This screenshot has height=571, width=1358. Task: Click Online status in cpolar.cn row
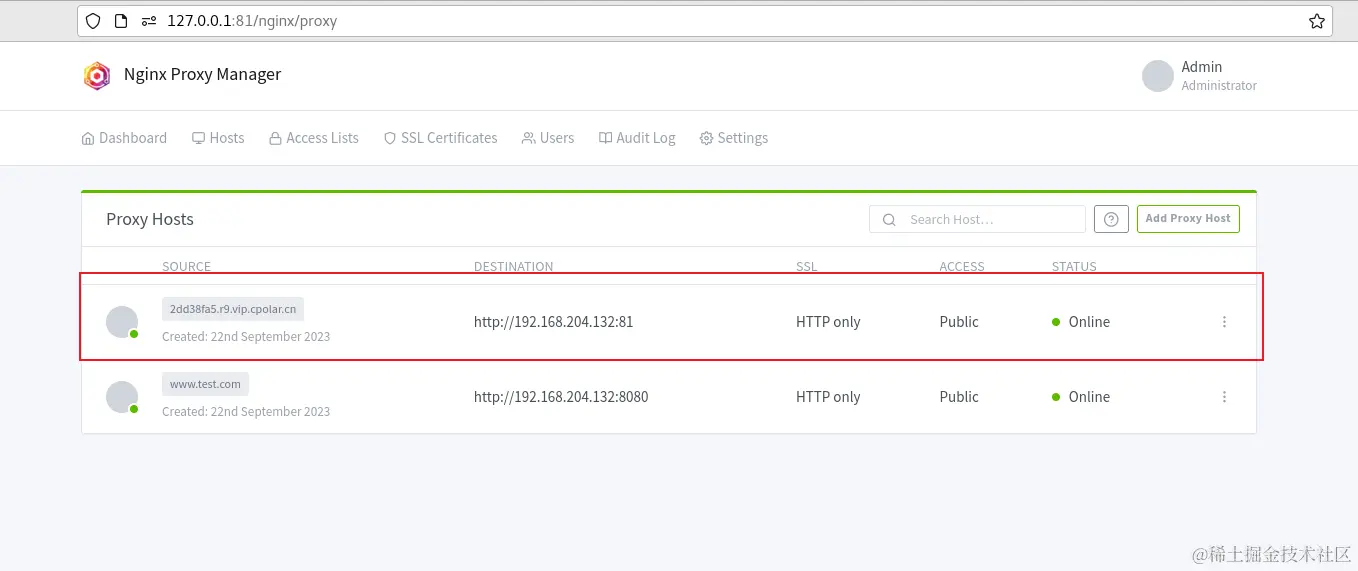click(x=1081, y=322)
